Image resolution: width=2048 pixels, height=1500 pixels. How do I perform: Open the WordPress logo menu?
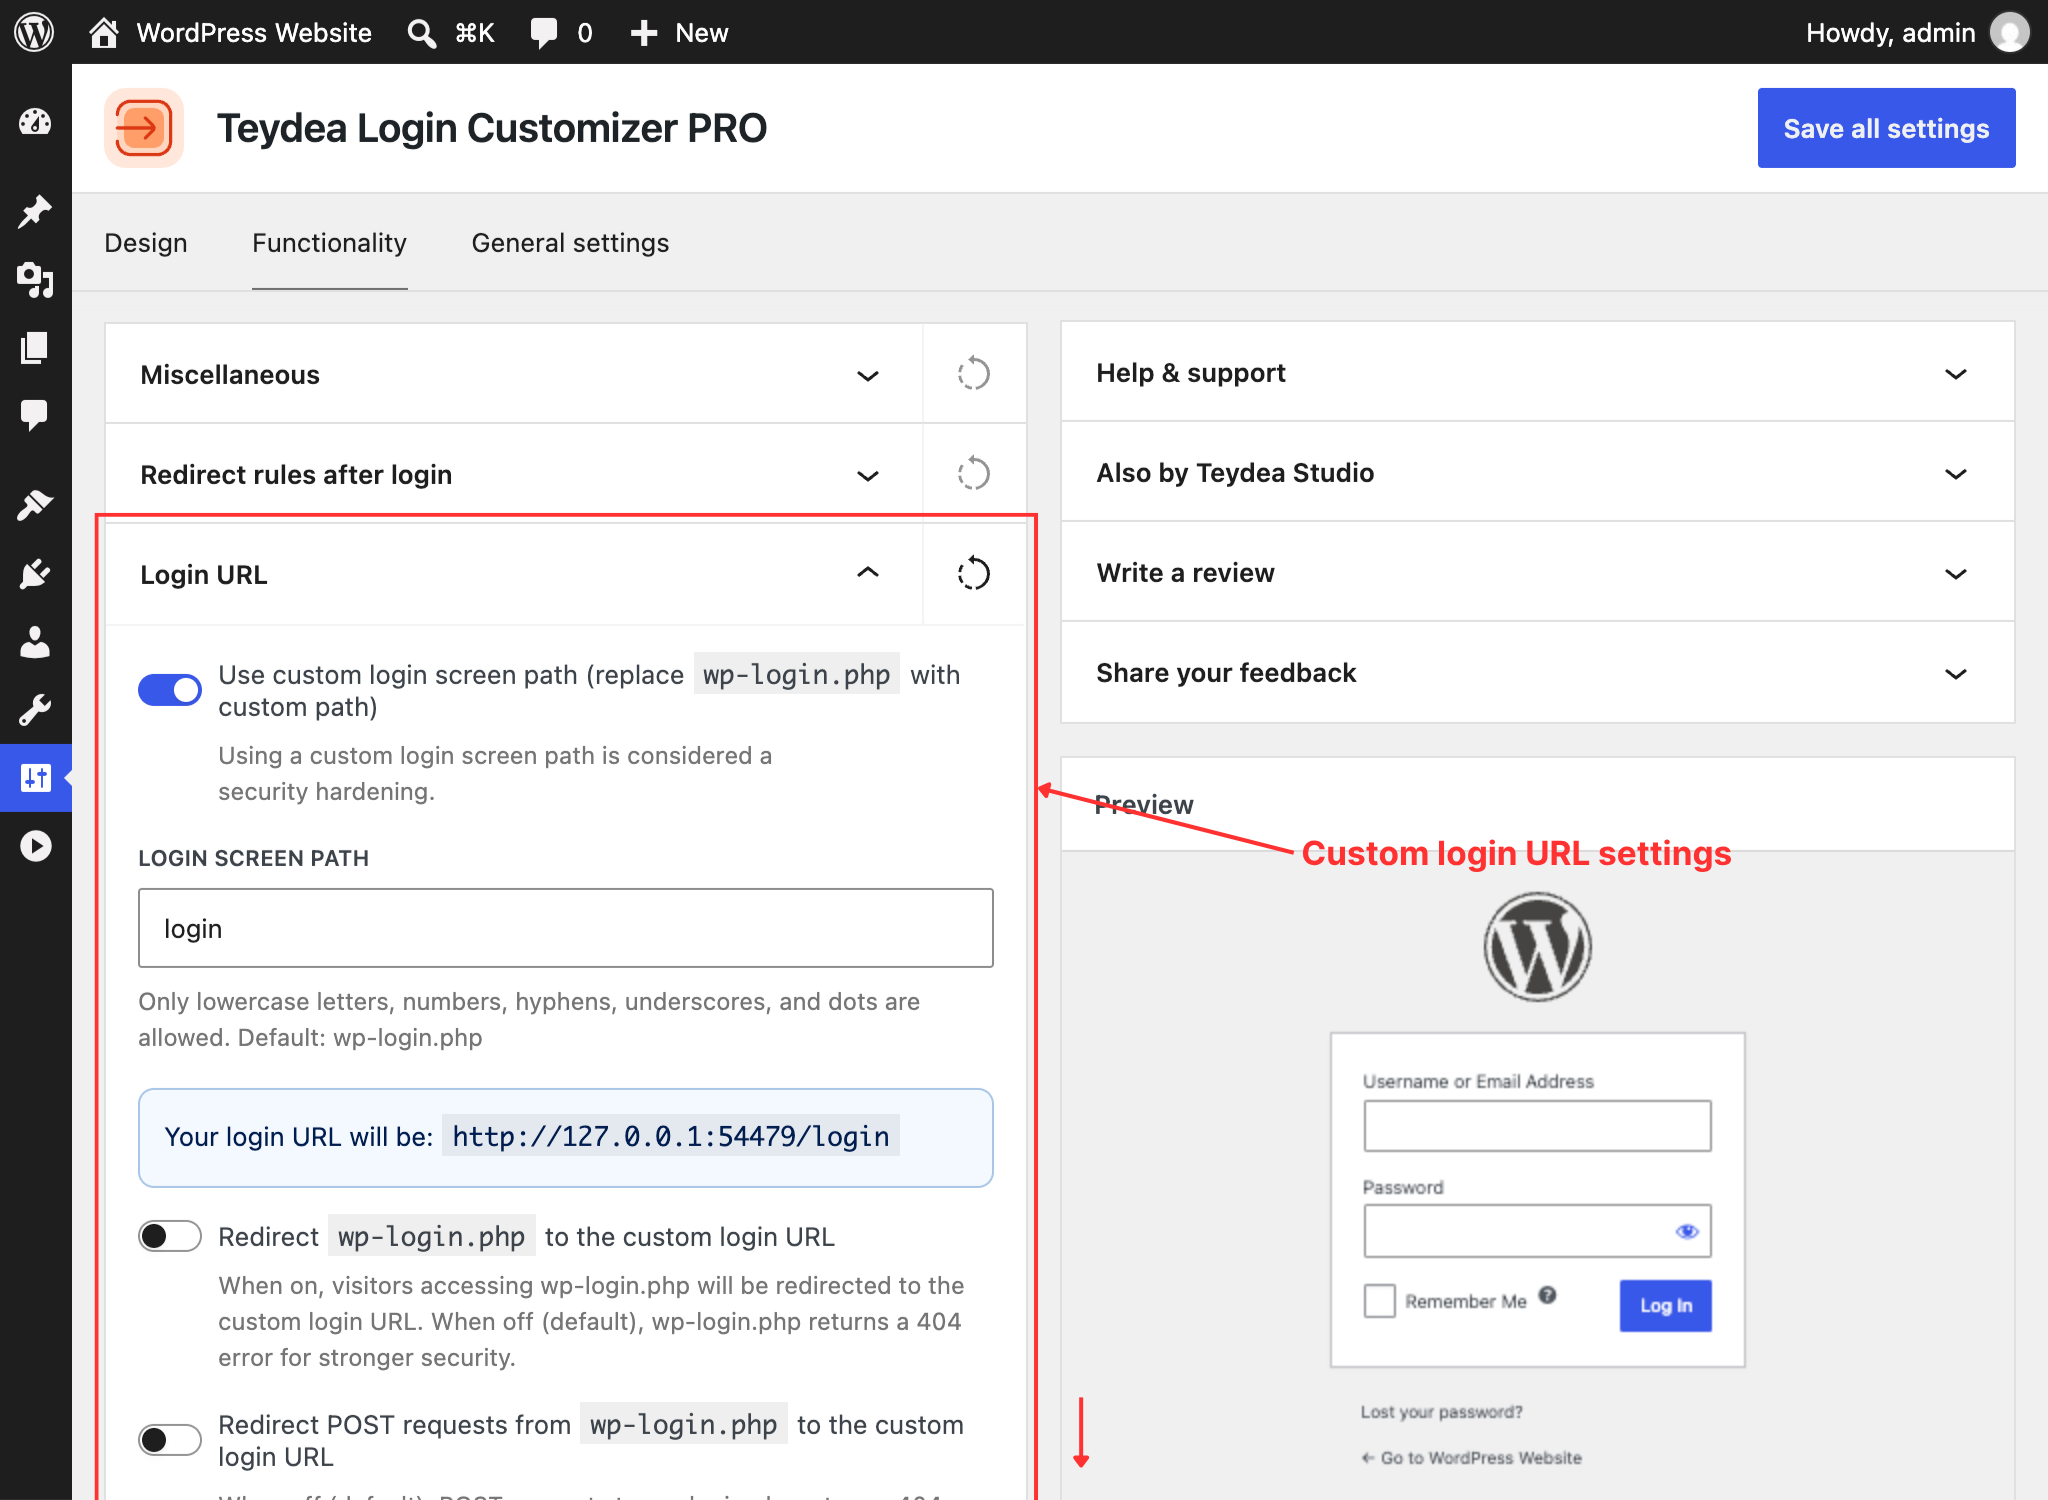coord(34,32)
